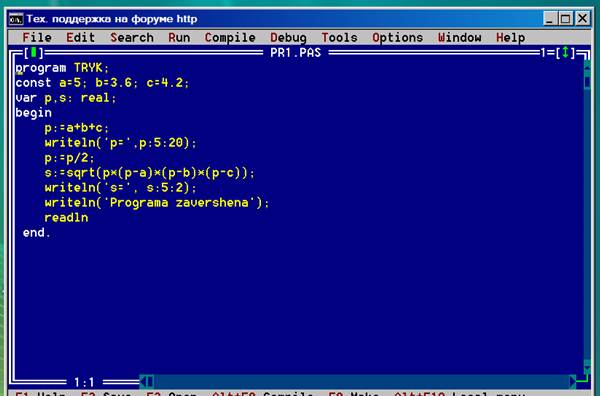Open the Tools menu
600x396 pixels.
(x=339, y=37)
